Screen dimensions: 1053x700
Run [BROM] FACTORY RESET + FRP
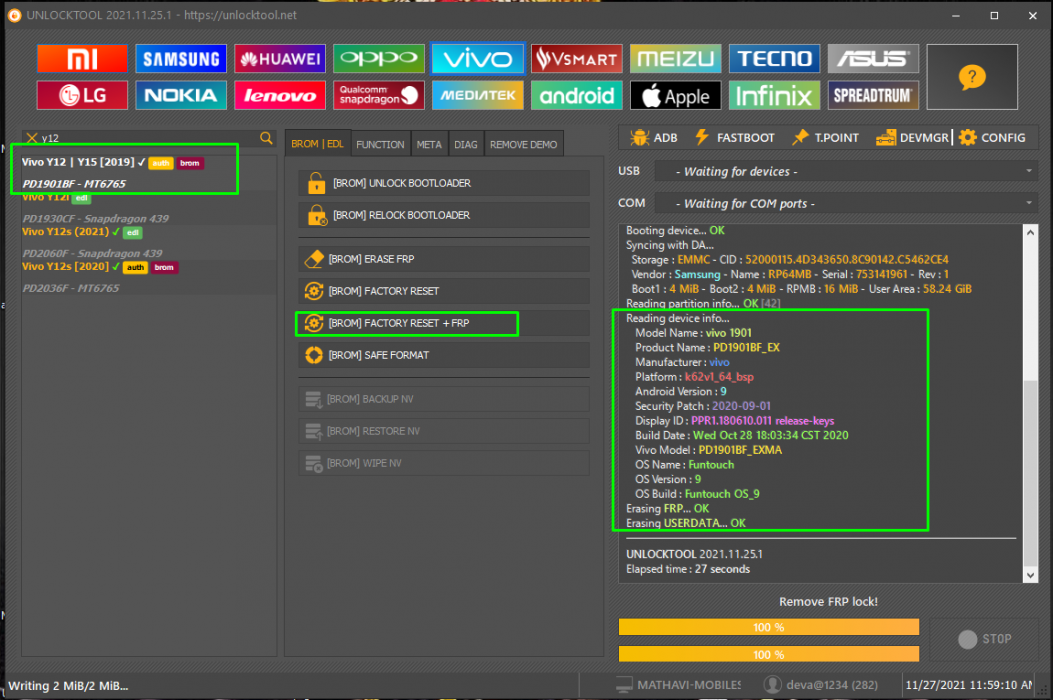coord(444,323)
